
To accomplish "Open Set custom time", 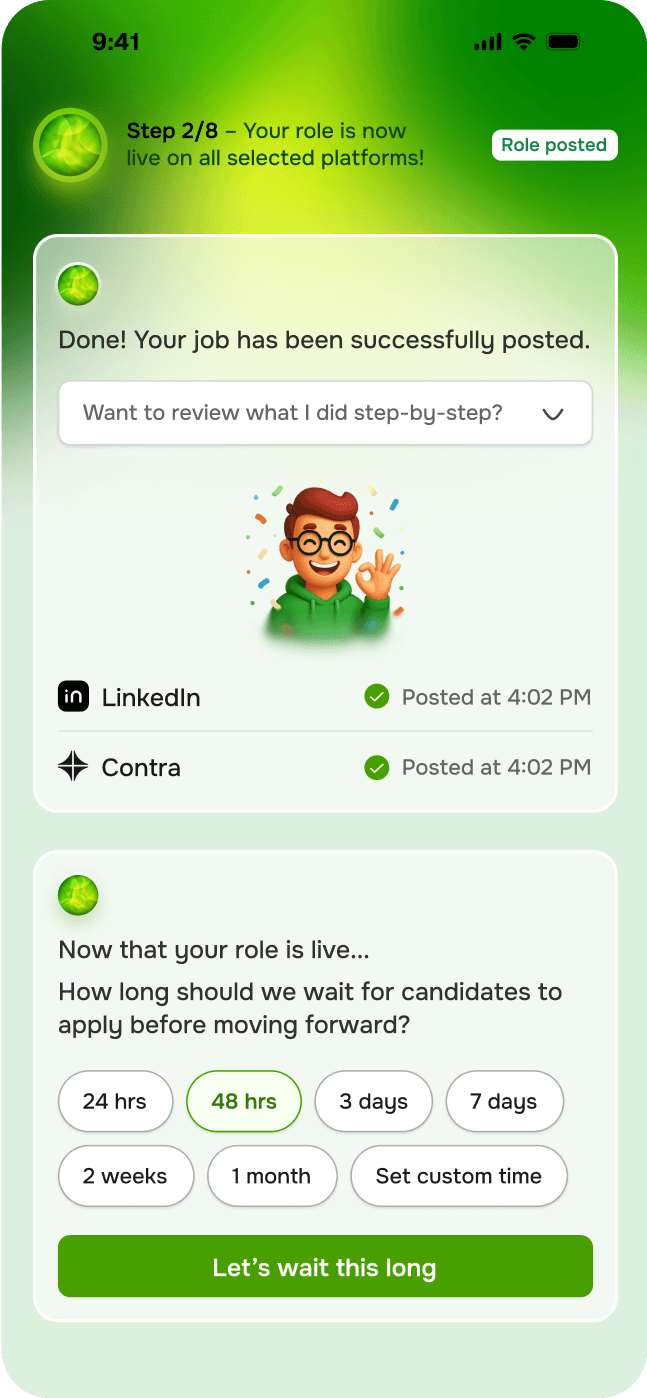I will pos(459,1176).
